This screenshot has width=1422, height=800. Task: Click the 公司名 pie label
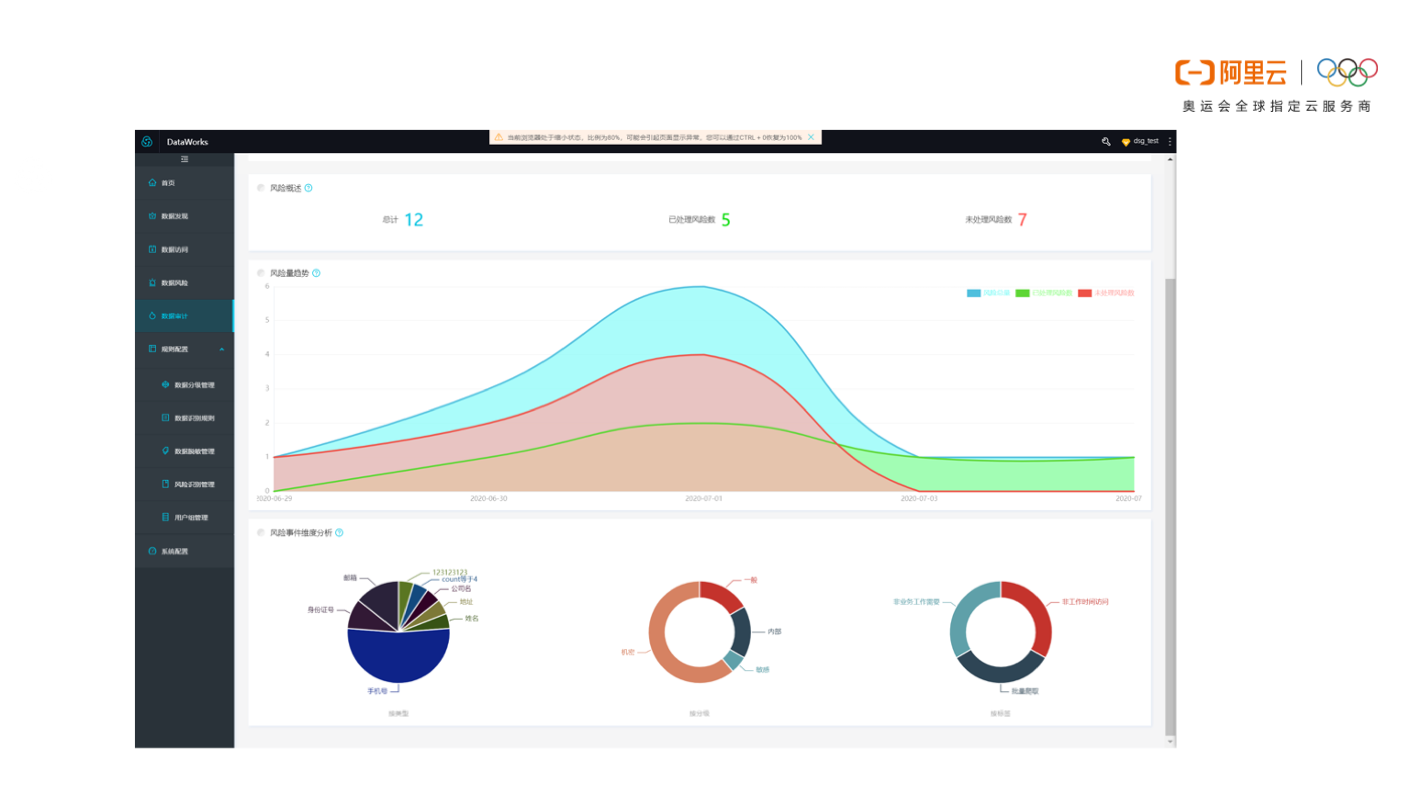(461, 589)
